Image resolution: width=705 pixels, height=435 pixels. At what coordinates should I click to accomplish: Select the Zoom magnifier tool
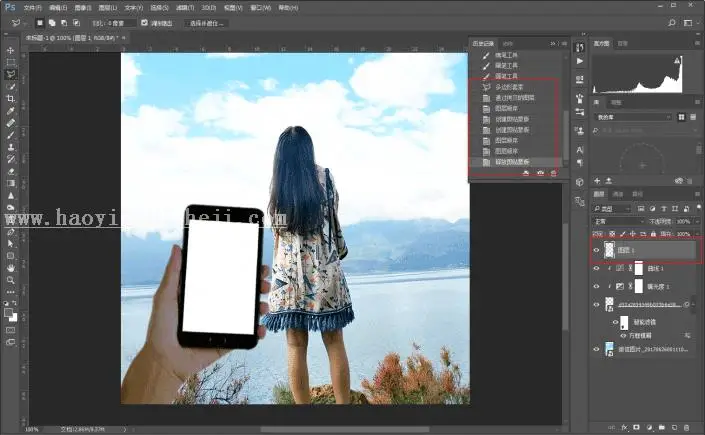[10, 280]
